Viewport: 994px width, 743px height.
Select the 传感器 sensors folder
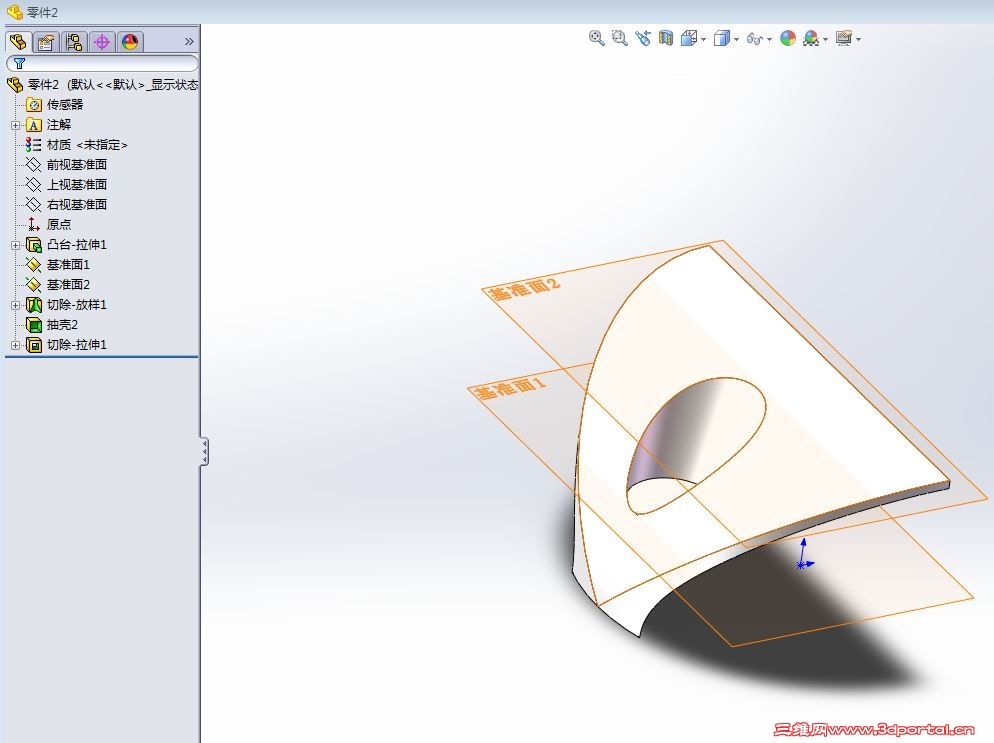tap(55, 105)
